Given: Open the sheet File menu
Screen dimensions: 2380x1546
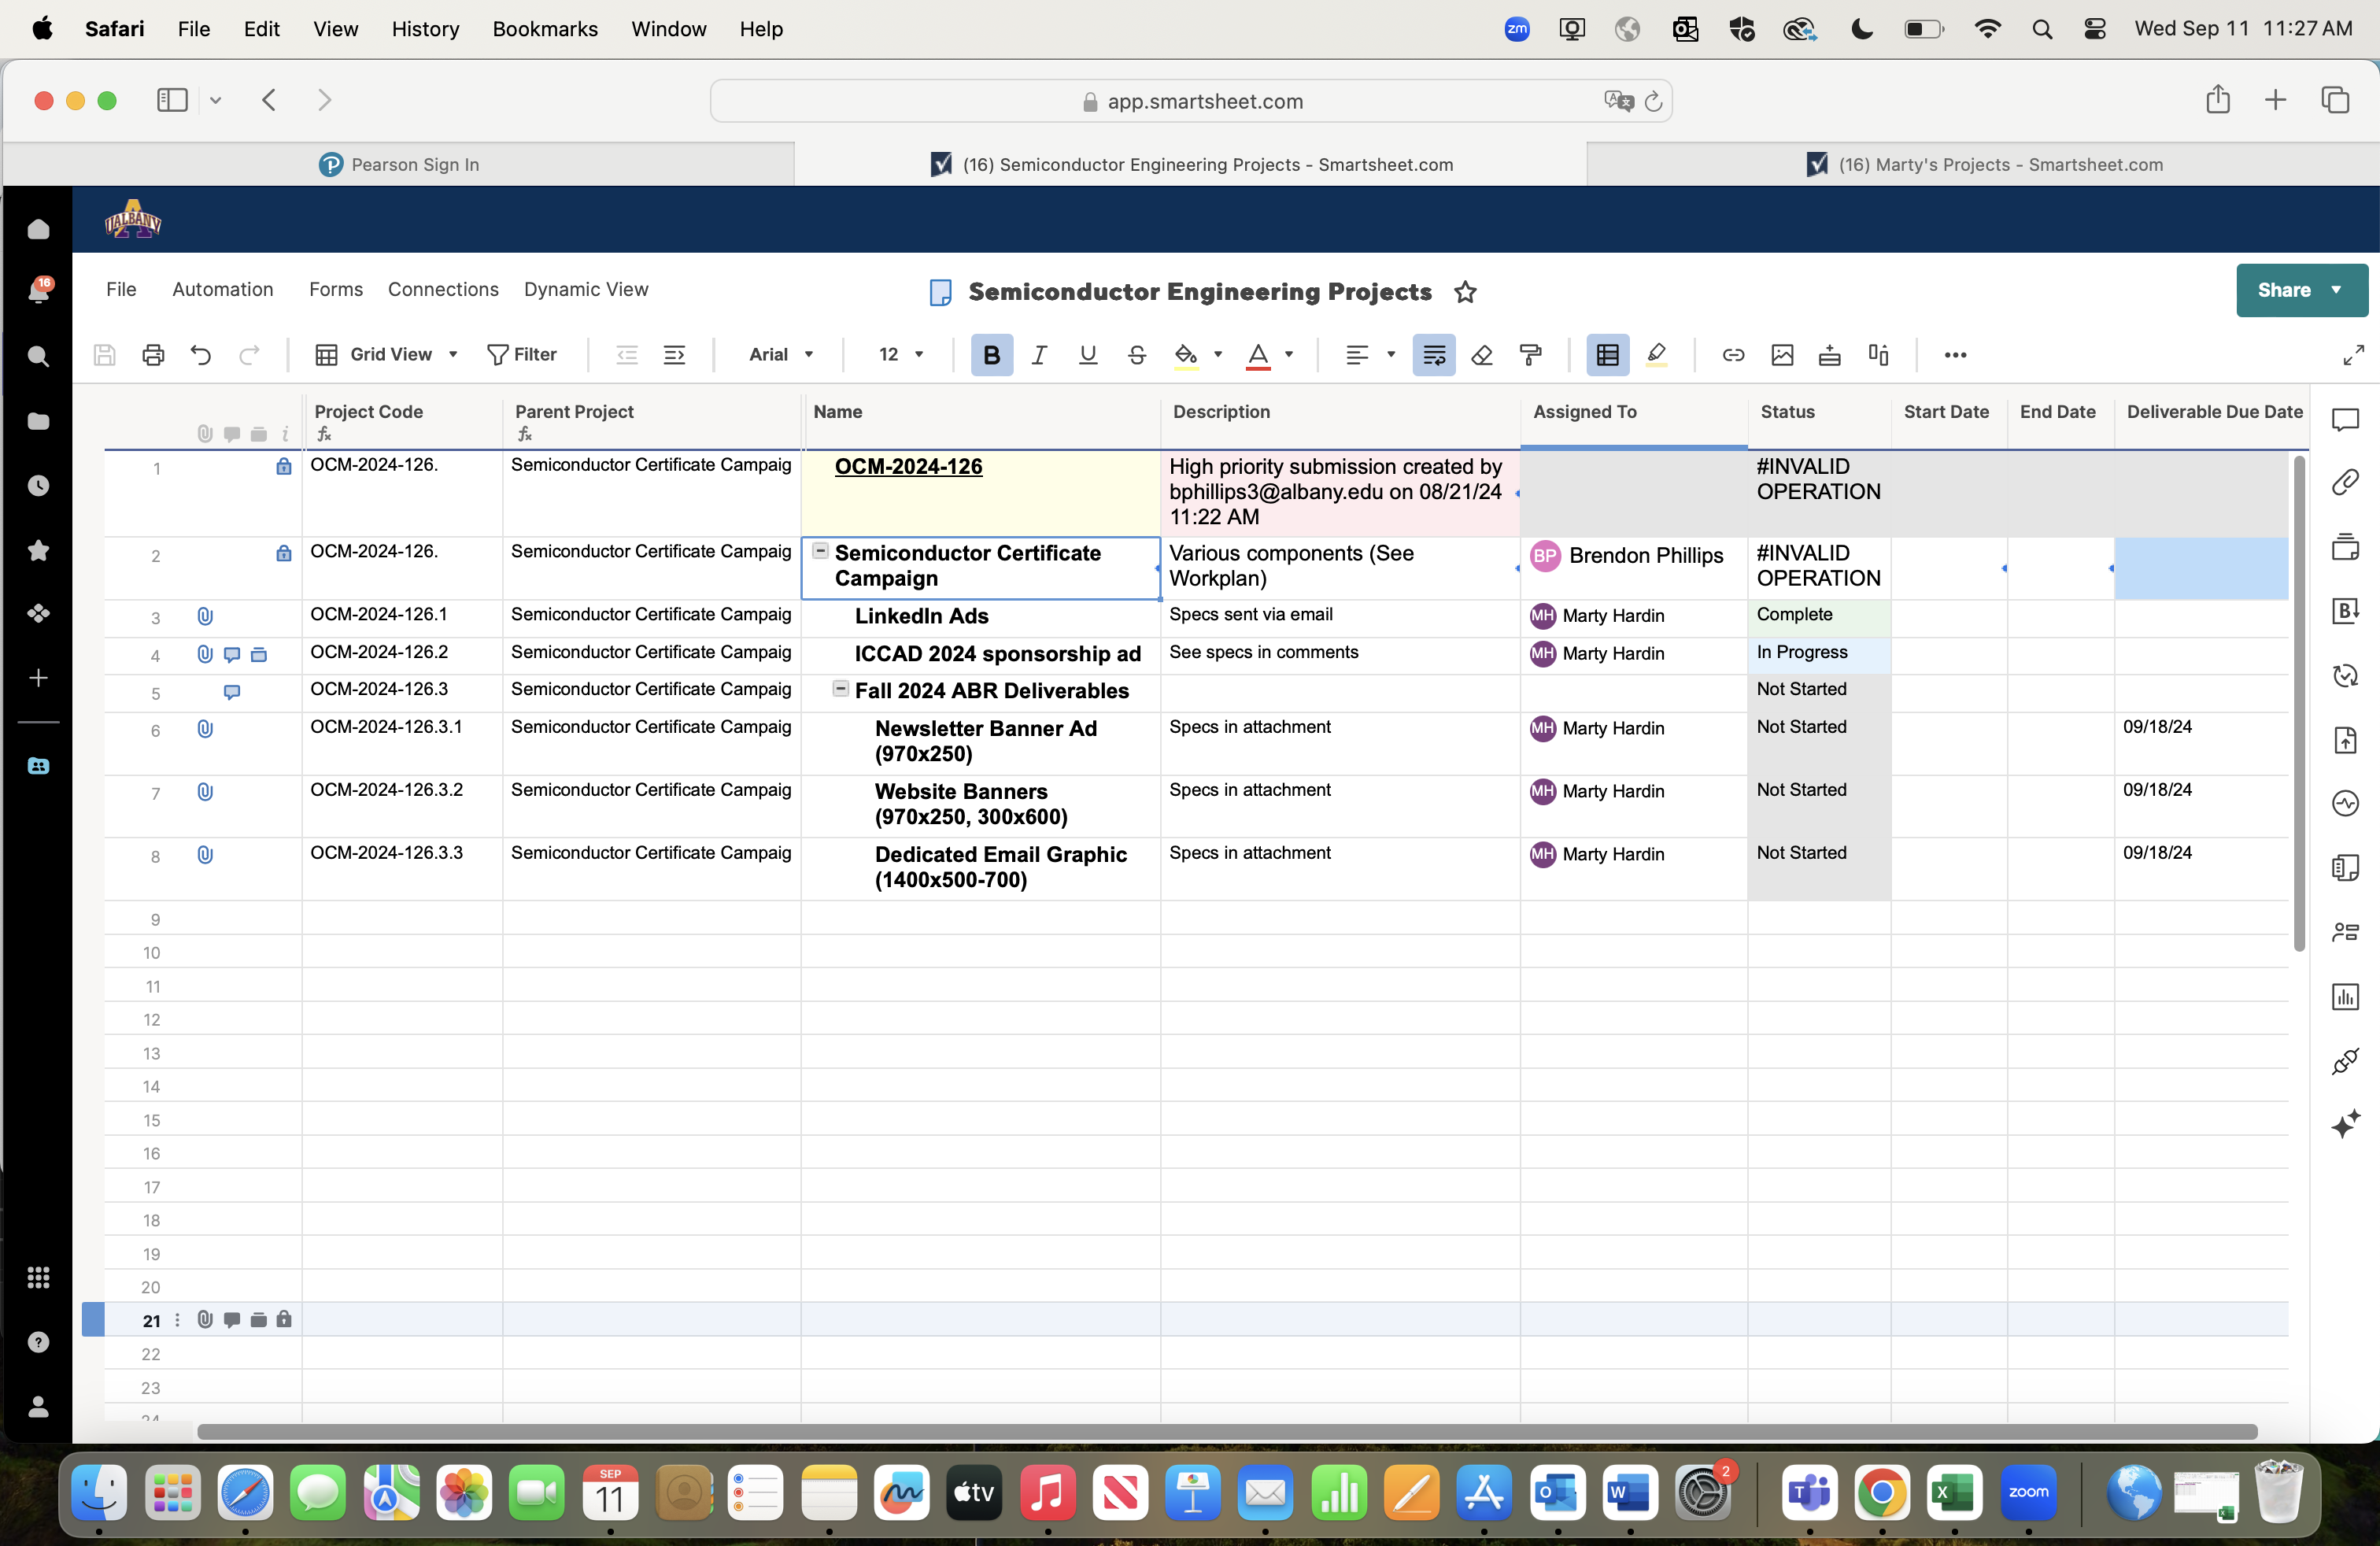Looking at the screenshot, I should pyautogui.click(x=121, y=290).
